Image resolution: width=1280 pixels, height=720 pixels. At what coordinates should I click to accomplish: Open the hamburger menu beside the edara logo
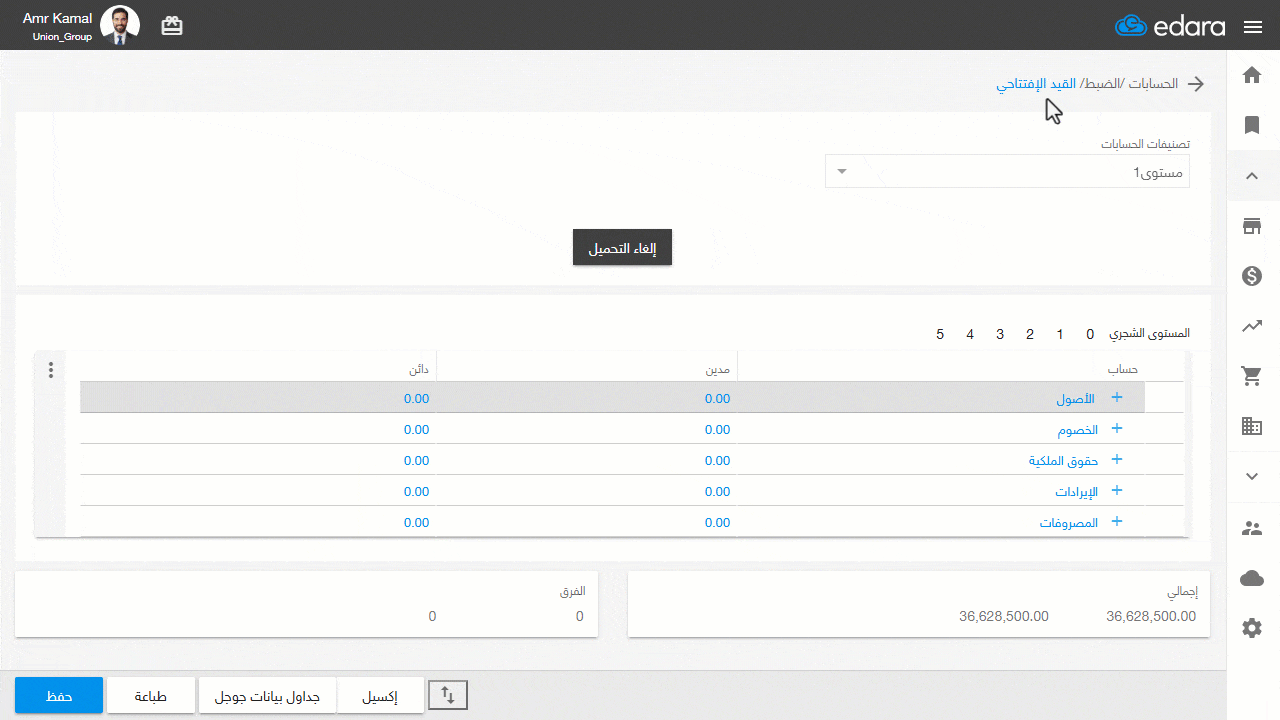coord(1253,27)
